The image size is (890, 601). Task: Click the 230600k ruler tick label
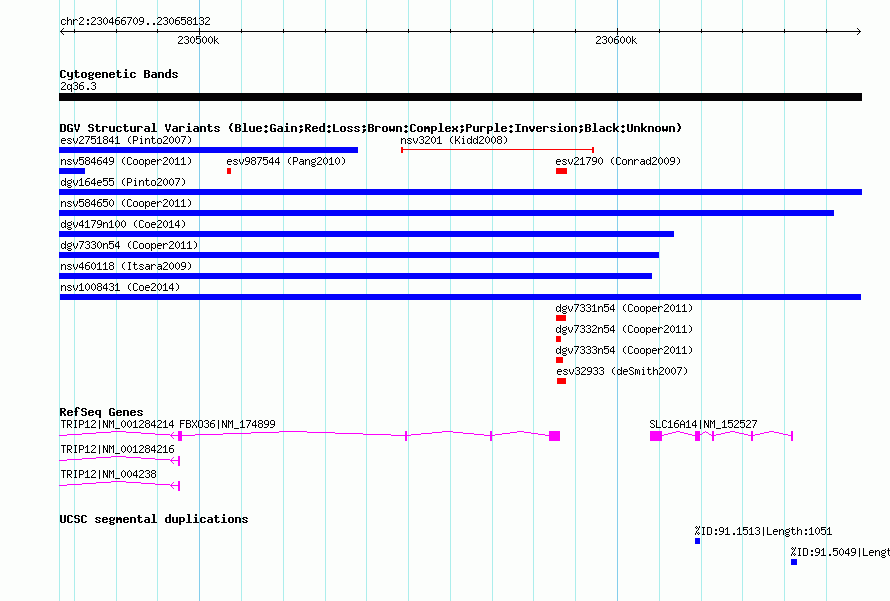tap(616, 40)
